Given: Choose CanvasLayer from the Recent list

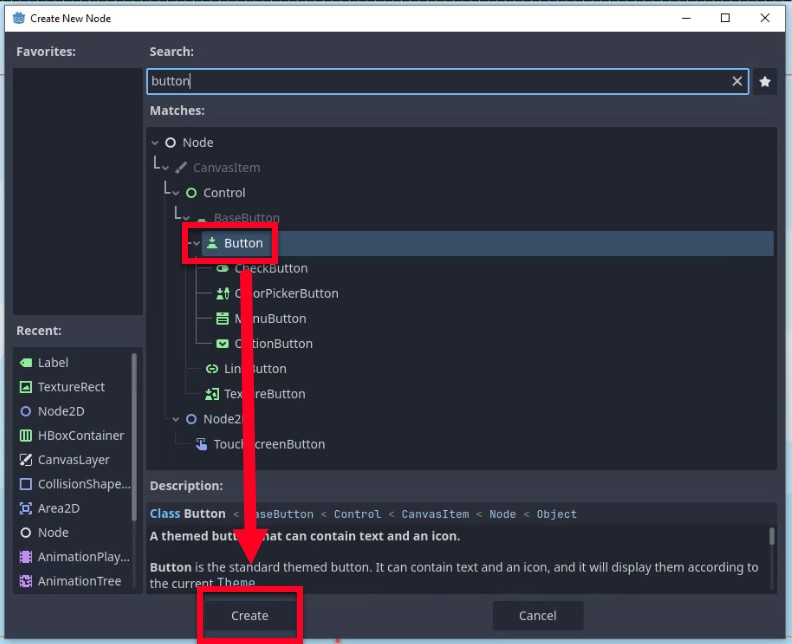Looking at the screenshot, I should coord(74,460).
